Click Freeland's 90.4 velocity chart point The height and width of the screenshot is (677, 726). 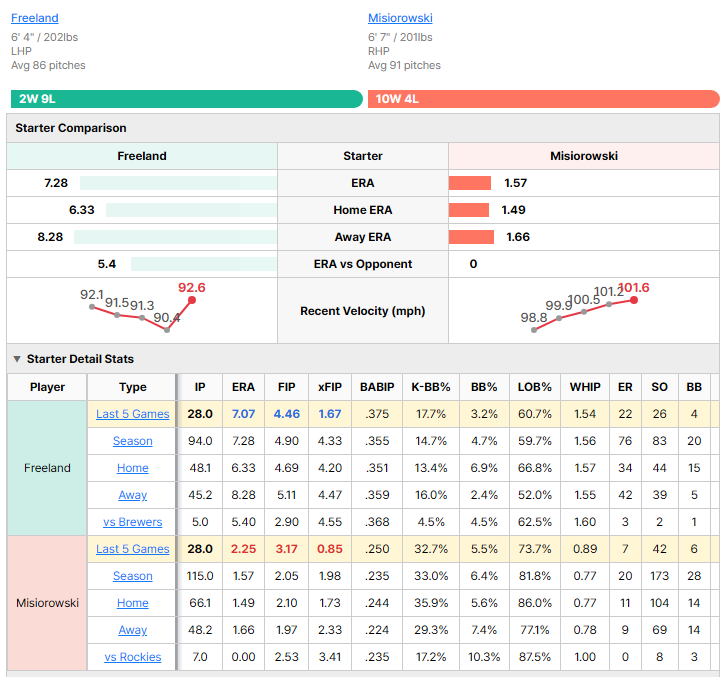coord(167,330)
